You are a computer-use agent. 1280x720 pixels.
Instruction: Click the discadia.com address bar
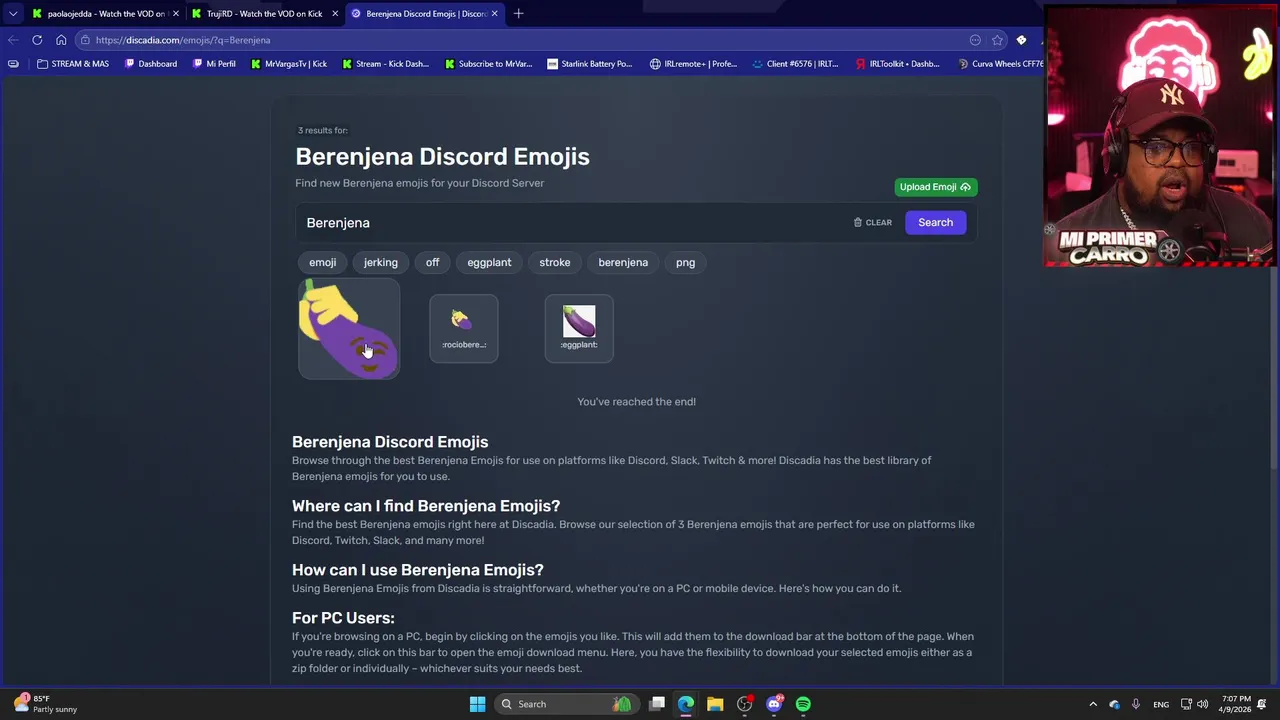click(520, 40)
